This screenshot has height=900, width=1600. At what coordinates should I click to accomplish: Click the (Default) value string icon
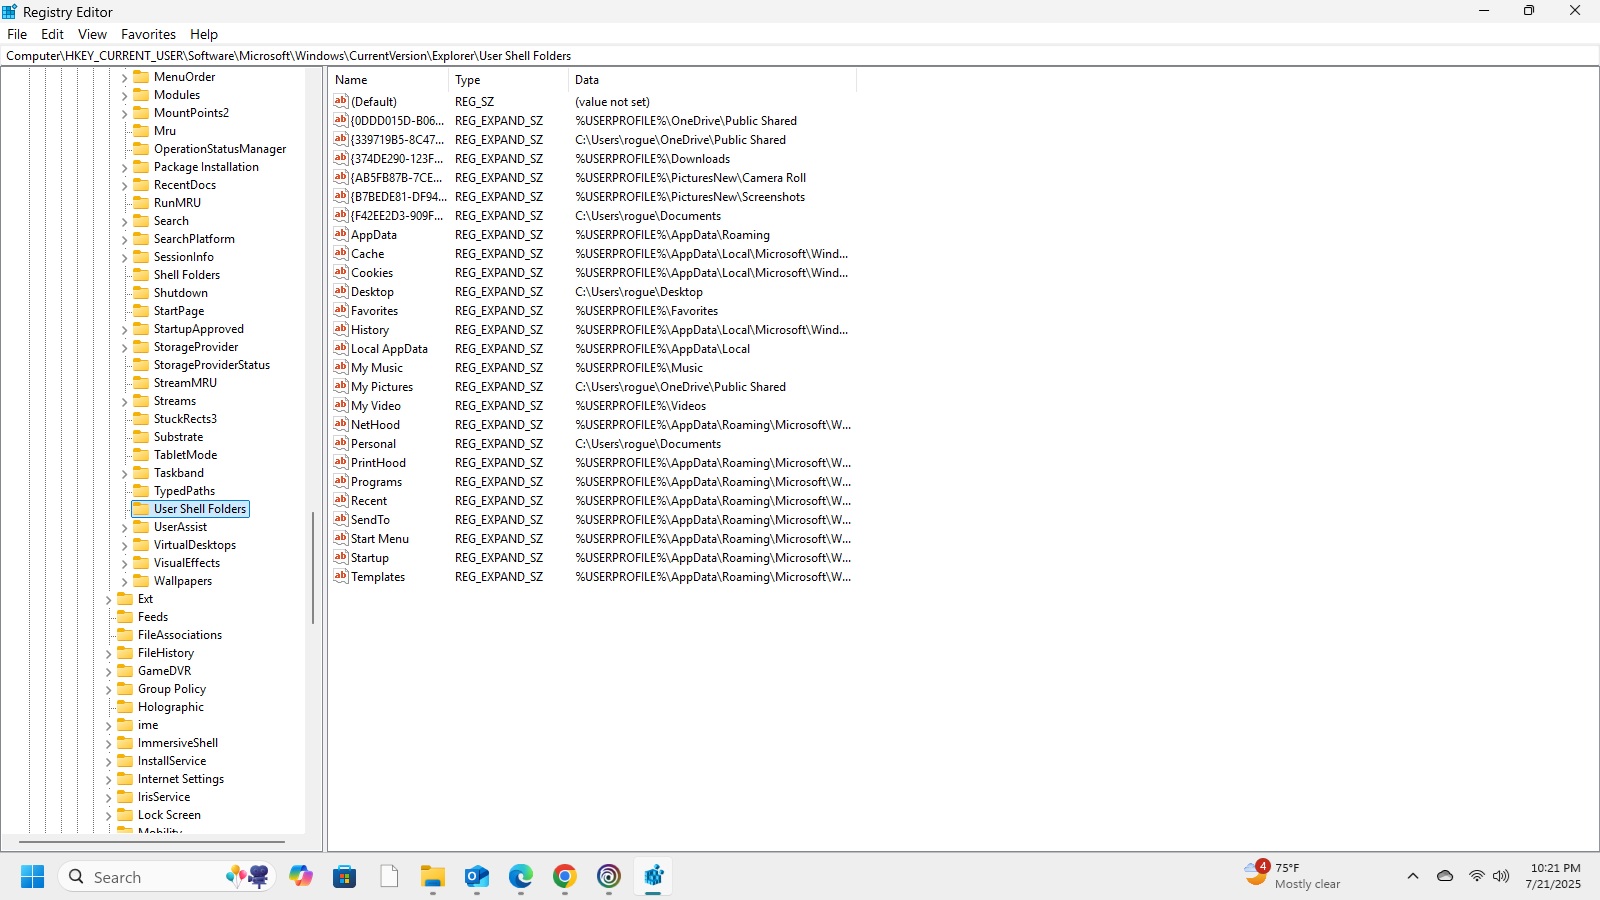(x=341, y=101)
